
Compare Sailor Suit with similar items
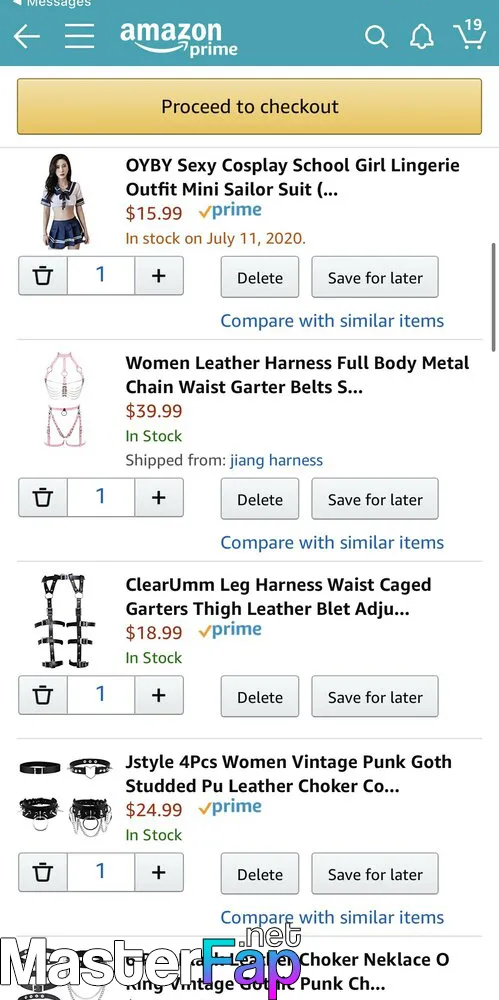pyautogui.click(x=332, y=321)
